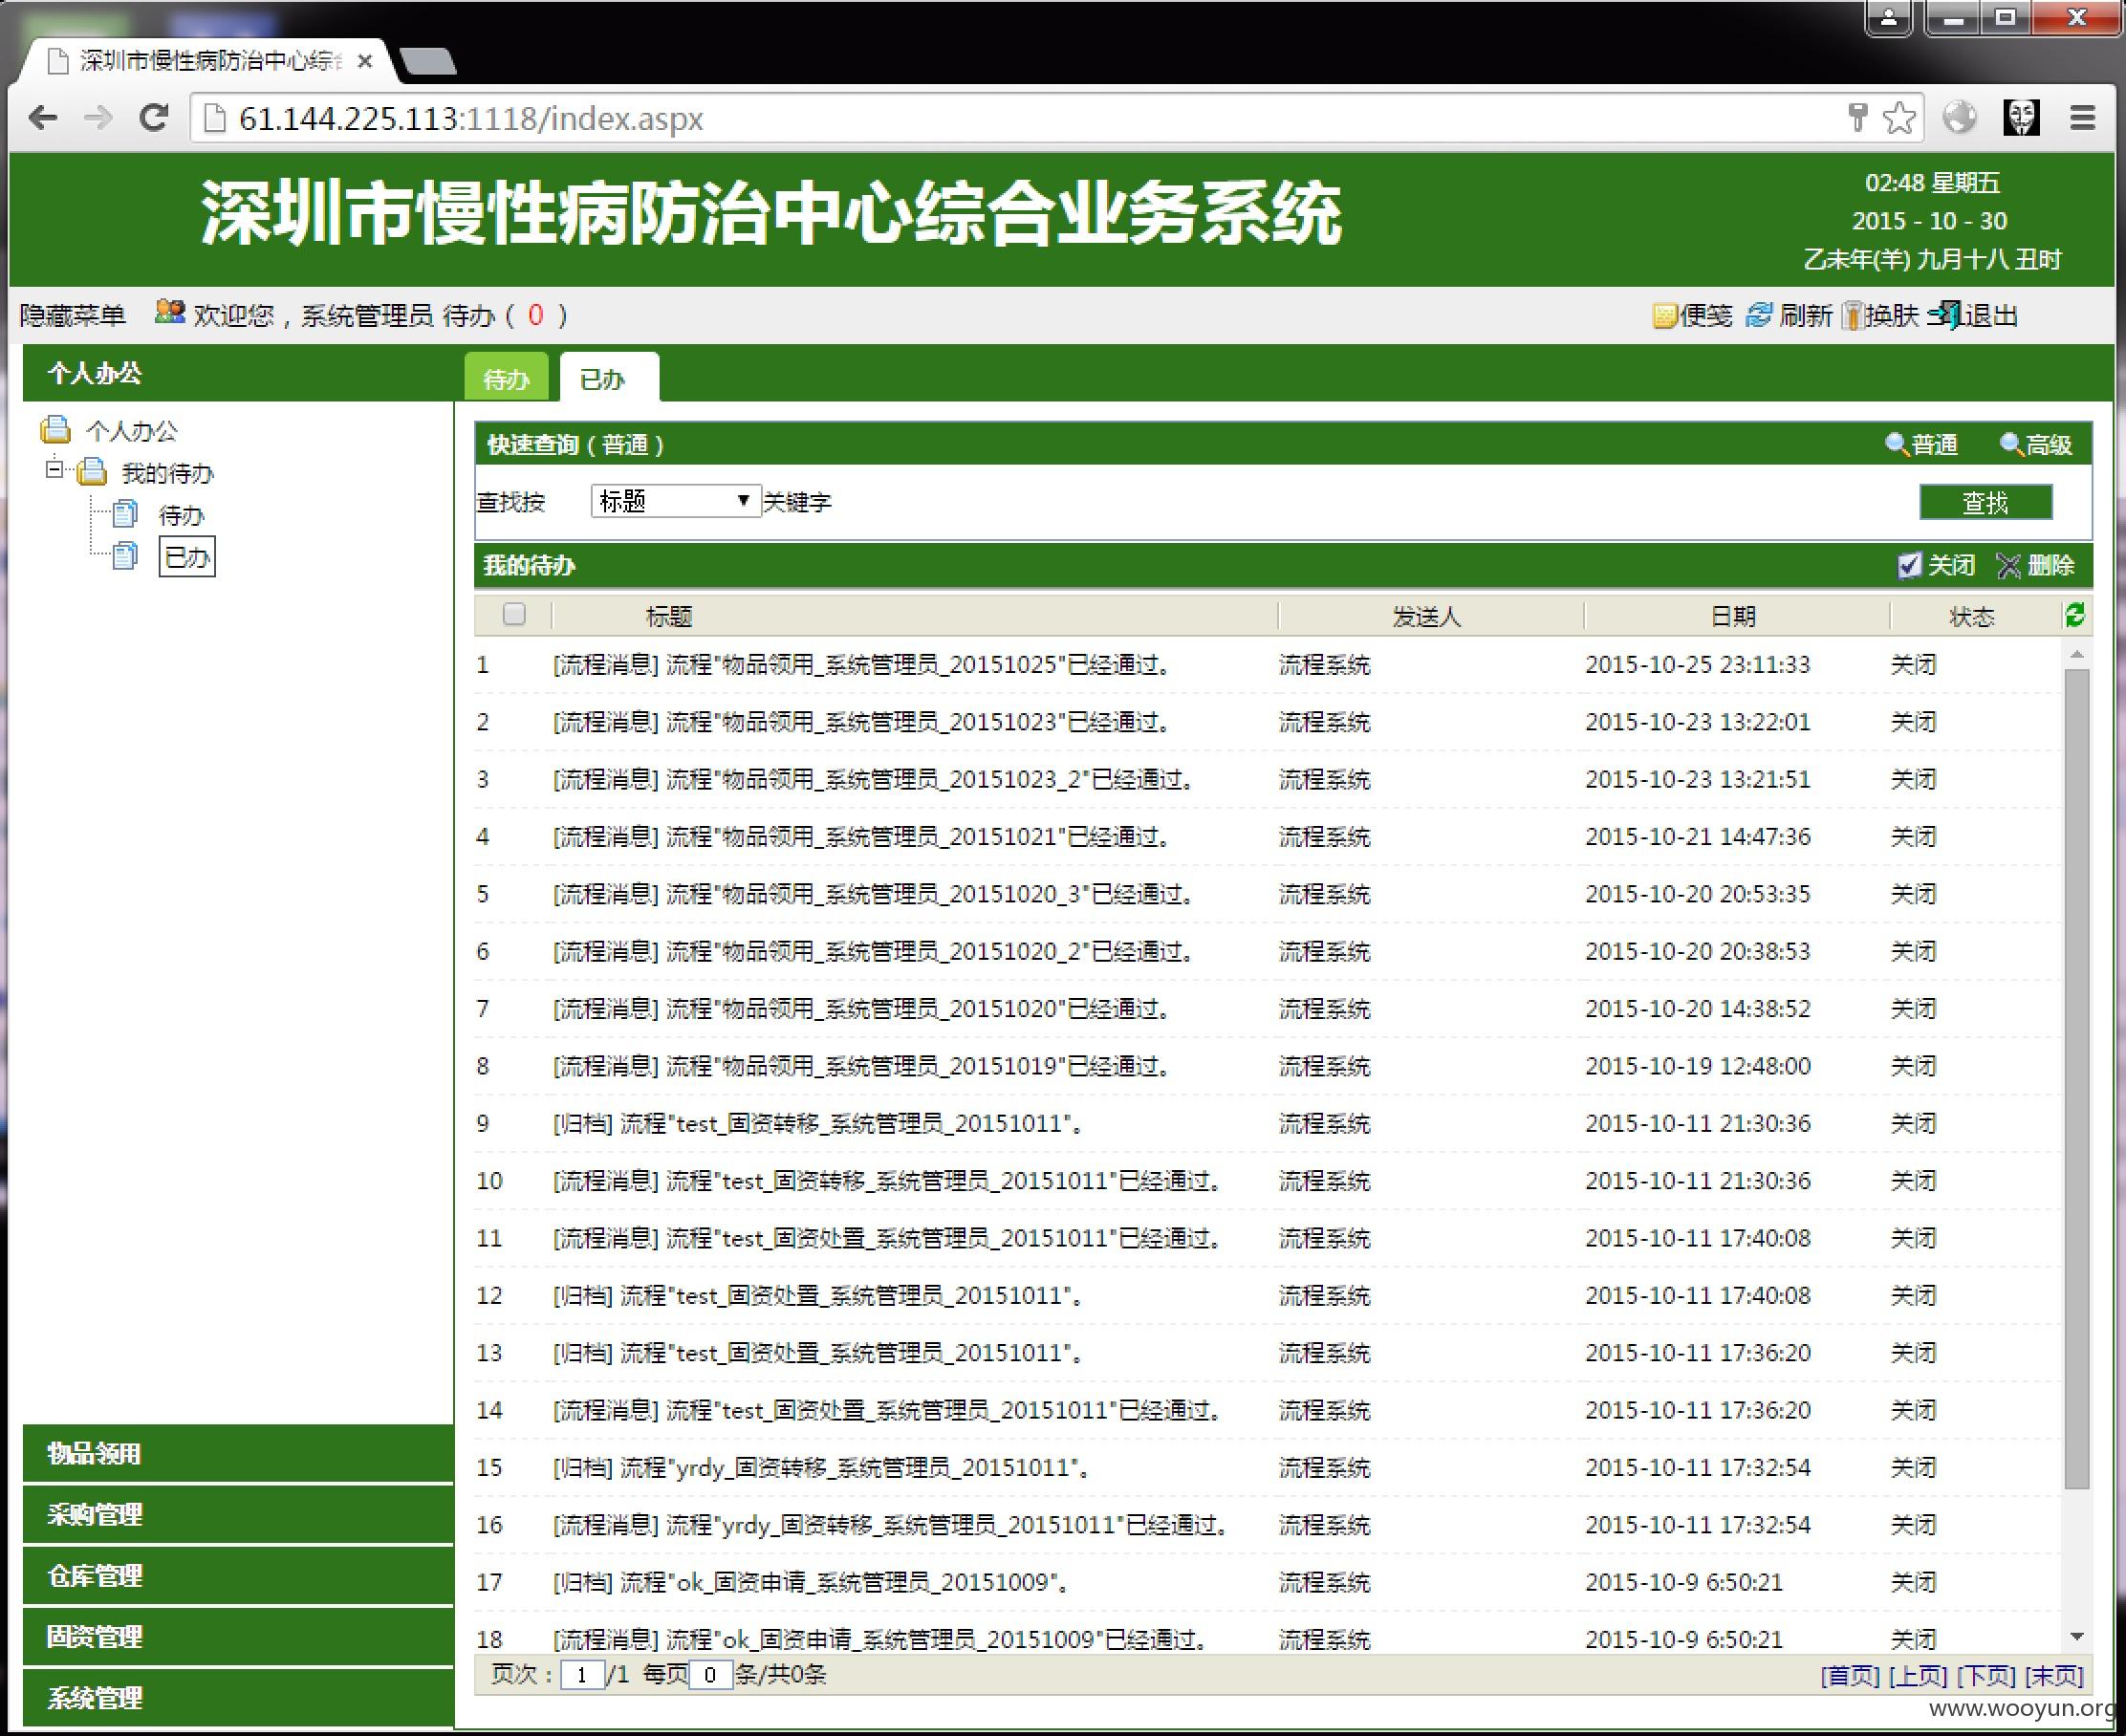The width and height of the screenshot is (2126, 1736).
Task: Click the 退出 logout icon
Action: 1945,315
